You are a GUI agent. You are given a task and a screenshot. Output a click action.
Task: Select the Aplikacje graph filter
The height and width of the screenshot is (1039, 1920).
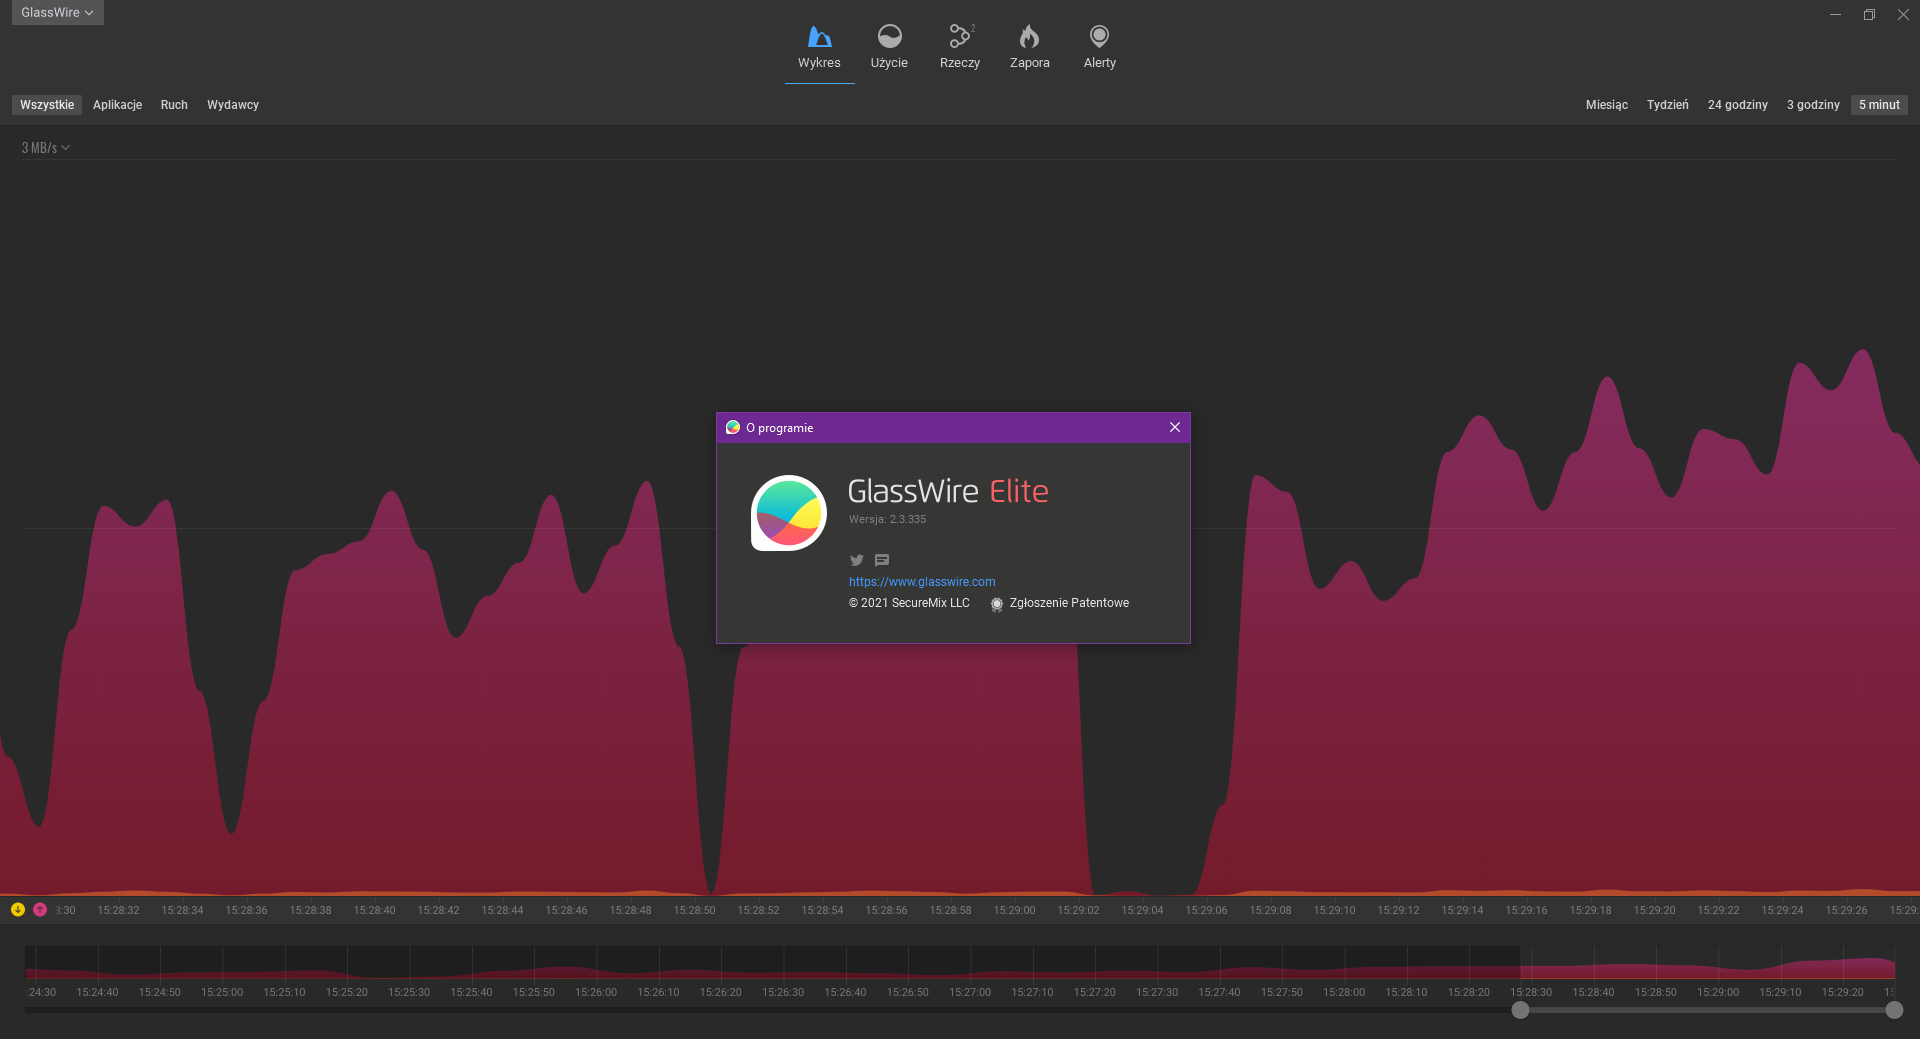[117, 105]
